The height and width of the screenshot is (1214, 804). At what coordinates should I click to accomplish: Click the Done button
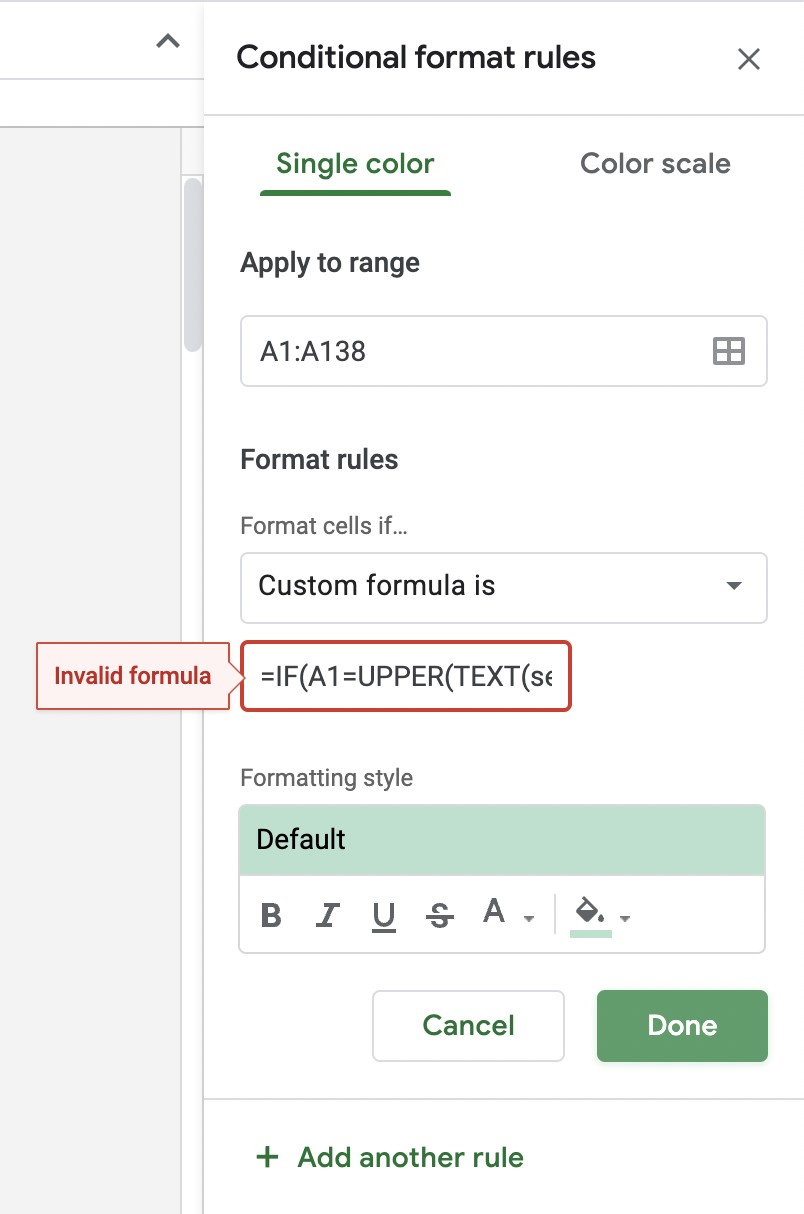point(682,1025)
